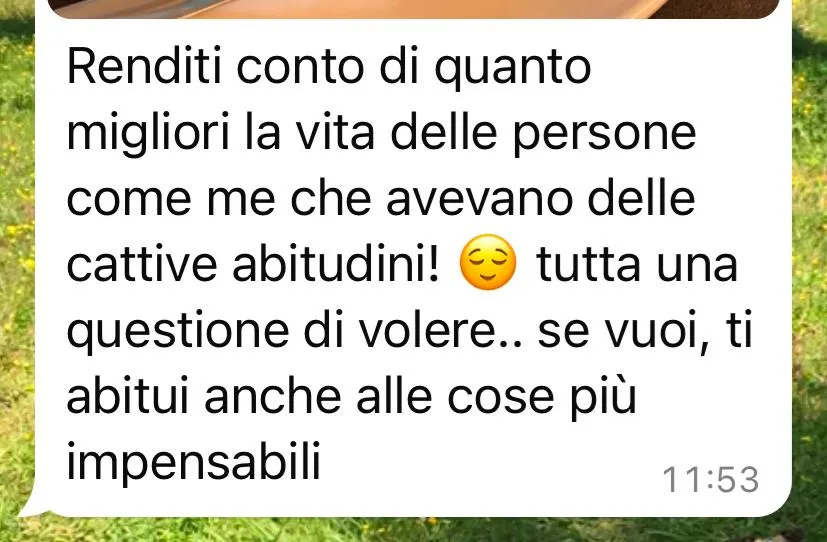The image size is (827, 542).
Task: Tap the word "persone" in the second line
Action: (604, 134)
